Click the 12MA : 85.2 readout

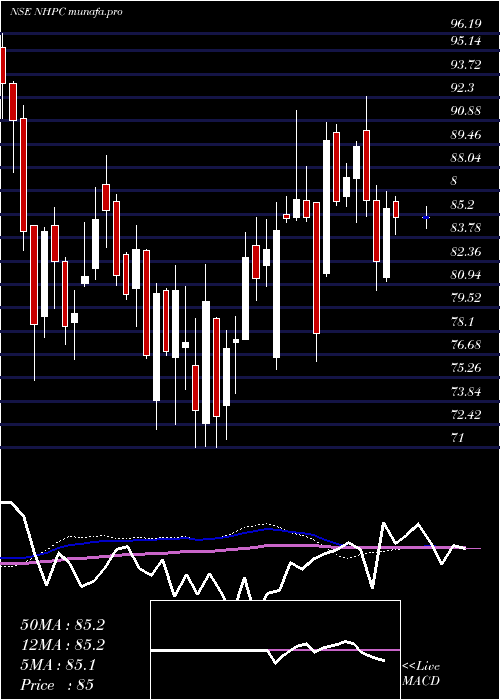pyautogui.click(x=62, y=645)
